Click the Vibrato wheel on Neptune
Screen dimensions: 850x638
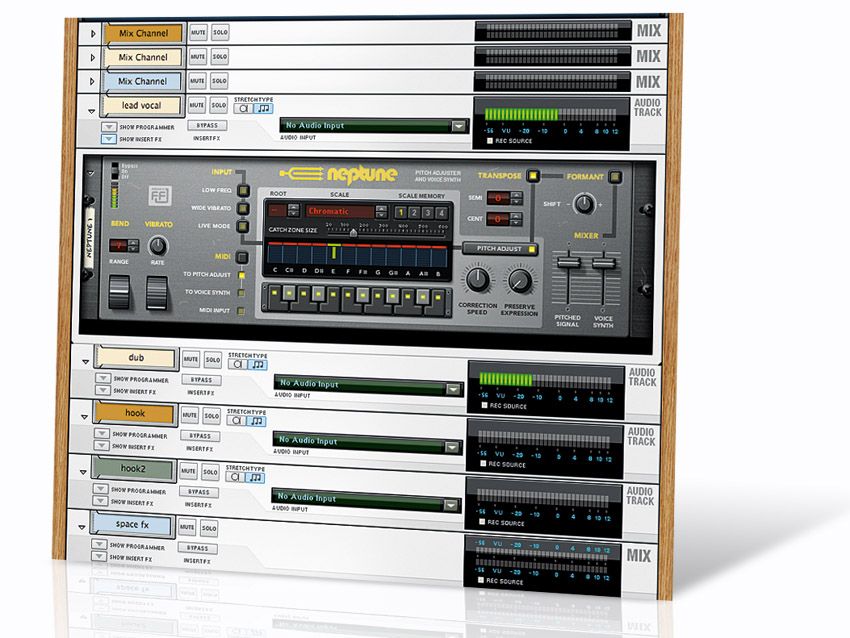(x=156, y=292)
